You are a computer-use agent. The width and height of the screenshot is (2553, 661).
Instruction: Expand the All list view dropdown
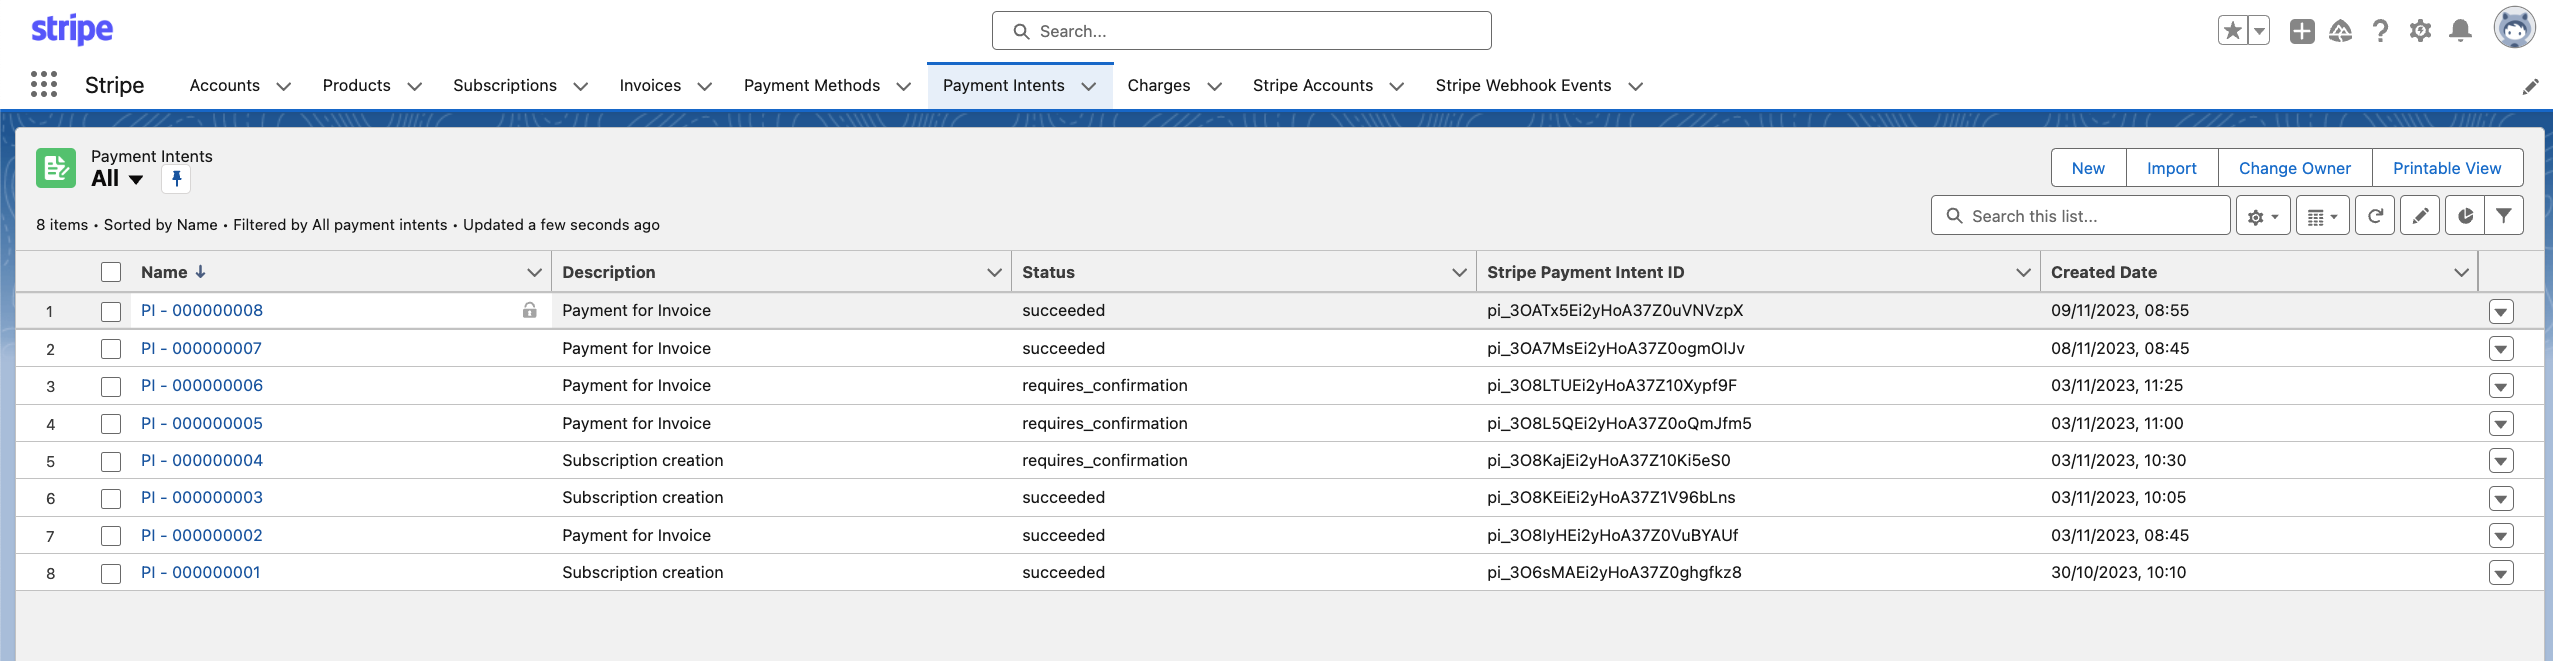coord(136,180)
